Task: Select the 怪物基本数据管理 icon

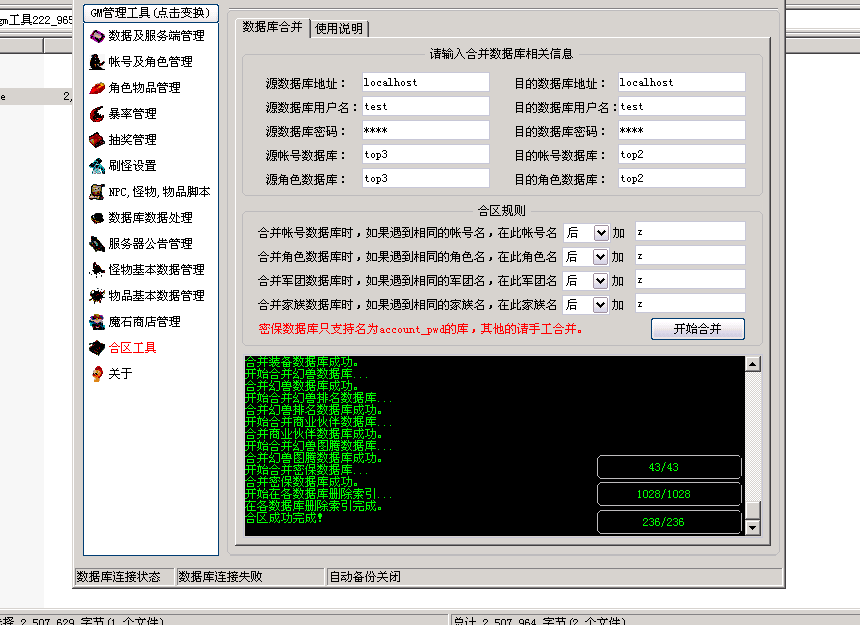Action: click(97, 270)
